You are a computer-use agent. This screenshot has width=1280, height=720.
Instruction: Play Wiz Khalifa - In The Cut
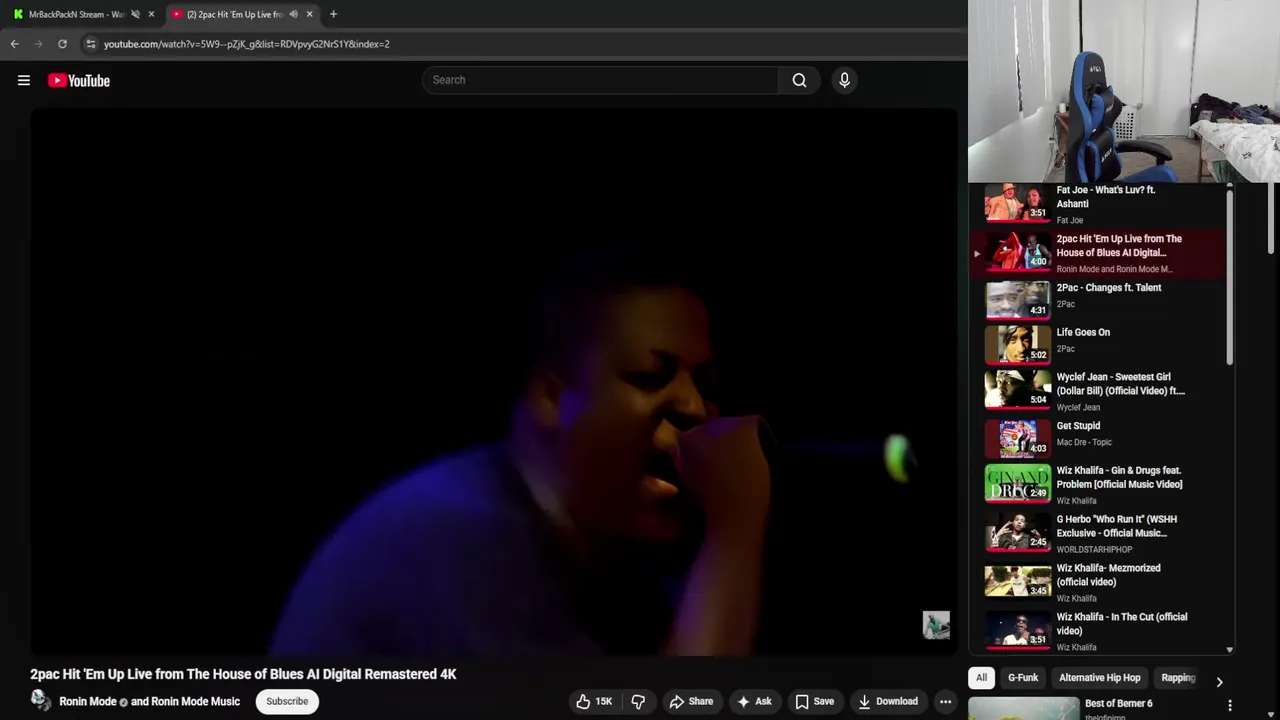(1097, 631)
